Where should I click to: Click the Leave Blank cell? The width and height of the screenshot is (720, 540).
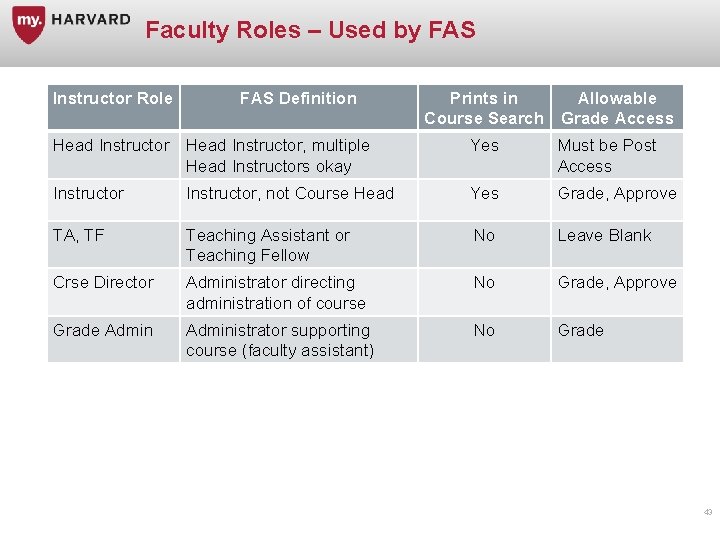[604, 236]
